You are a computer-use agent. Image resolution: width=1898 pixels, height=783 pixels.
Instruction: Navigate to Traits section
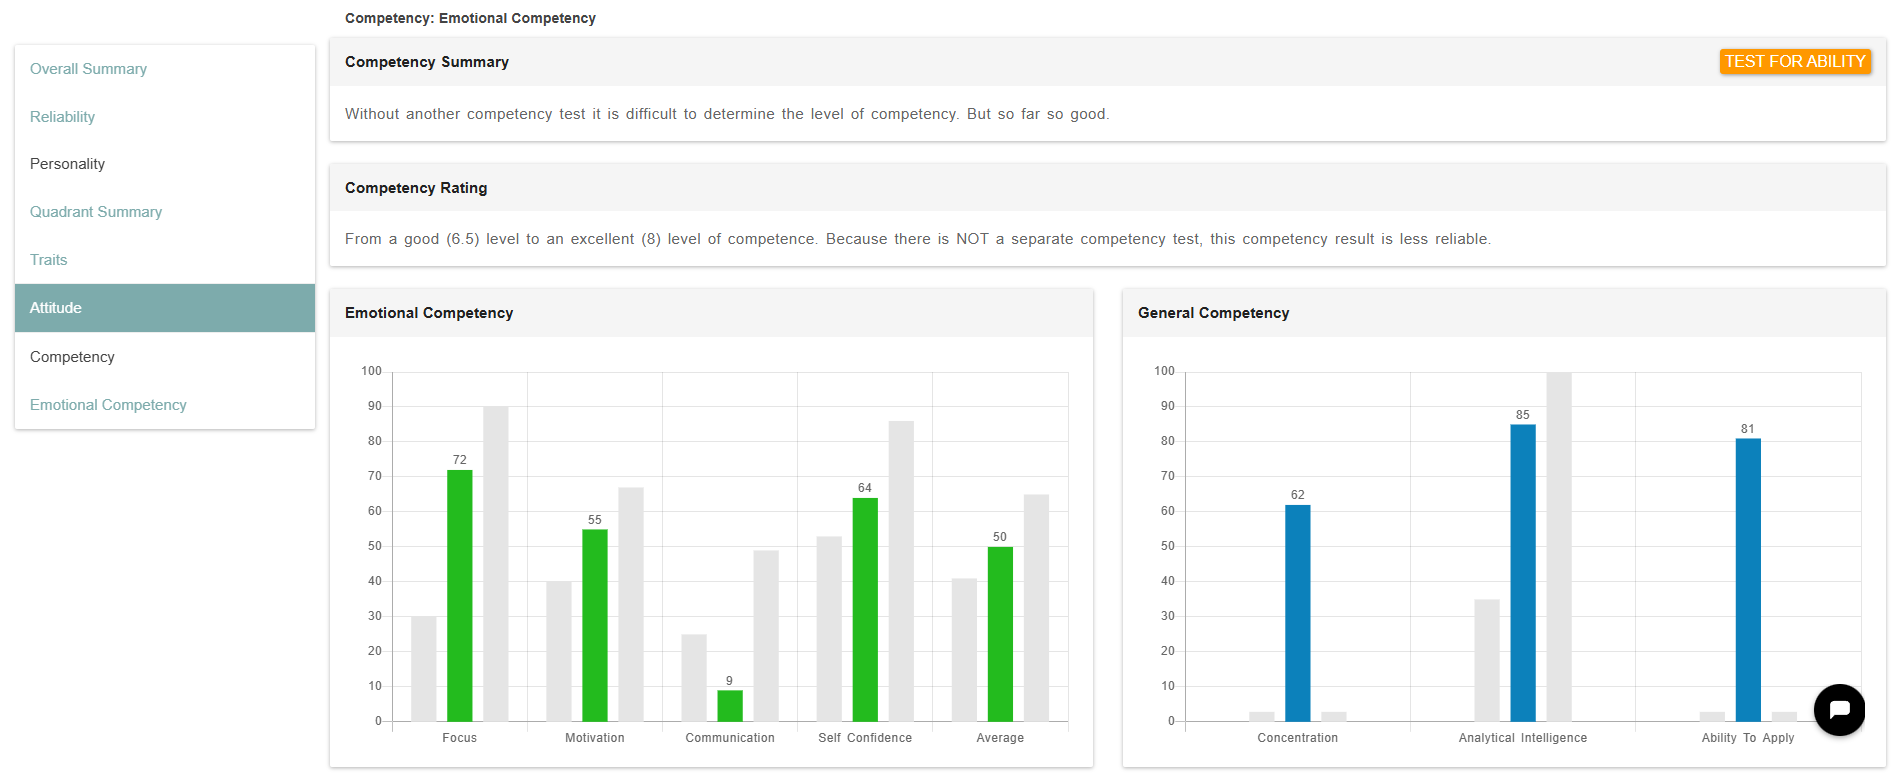[x=48, y=260]
